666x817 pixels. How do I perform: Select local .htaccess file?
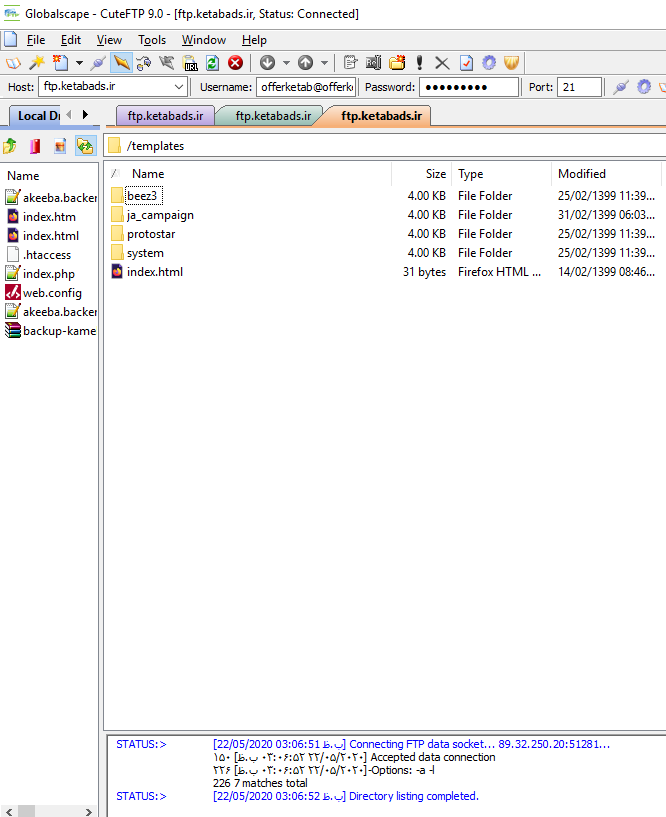tap(46, 255)
